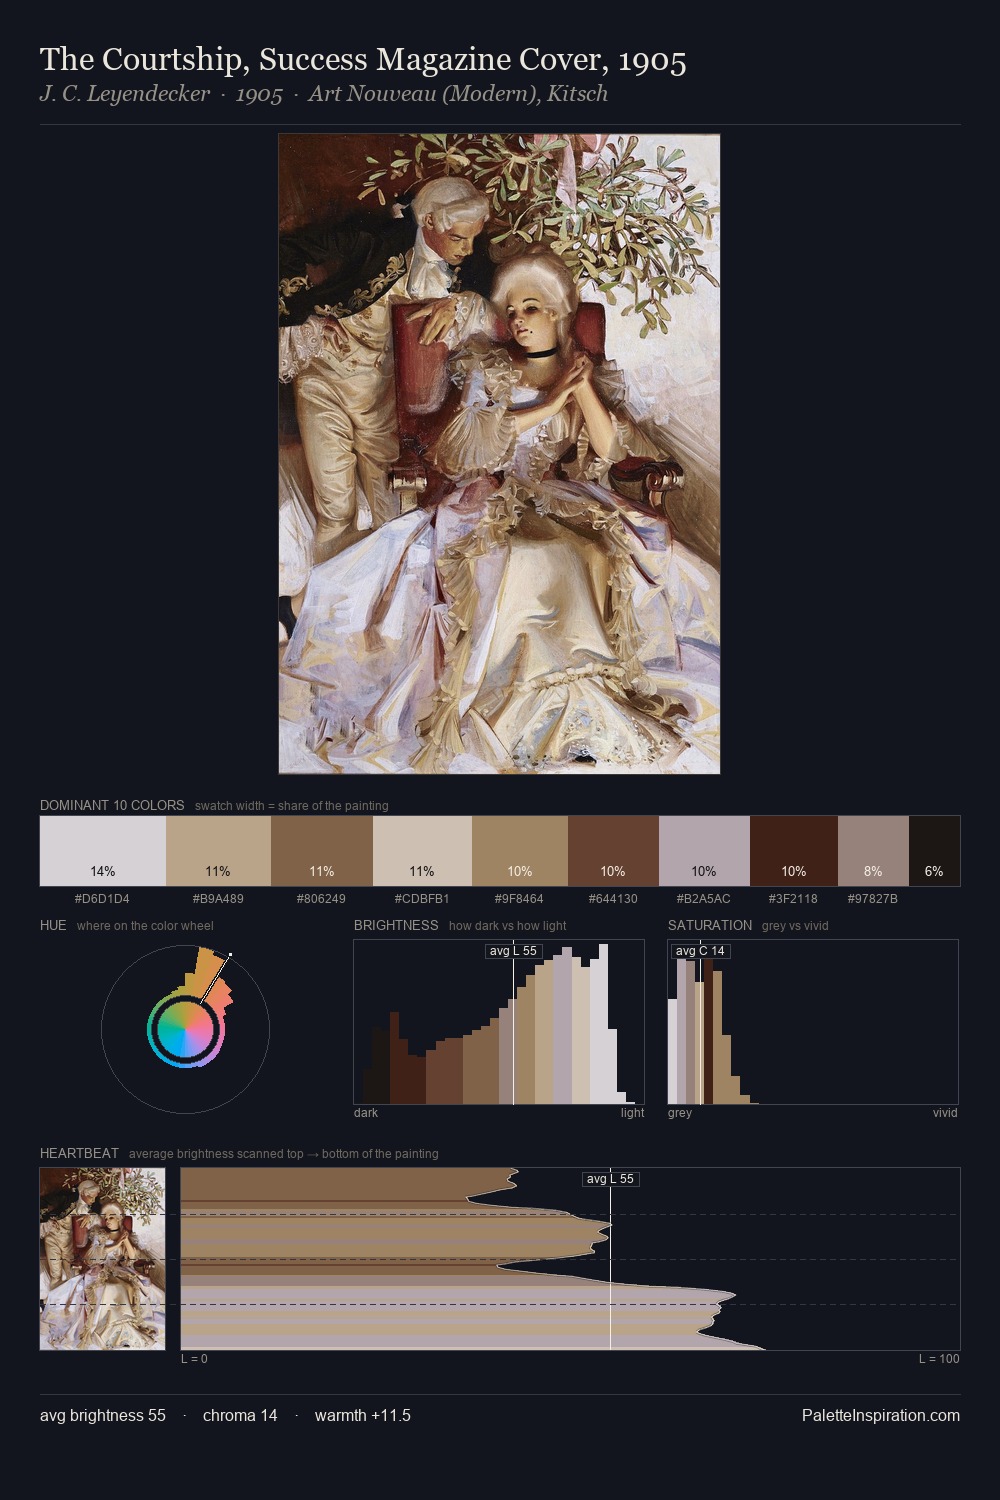Click the 'vivid' axis label
1000x1500 pixels.
945,1113
